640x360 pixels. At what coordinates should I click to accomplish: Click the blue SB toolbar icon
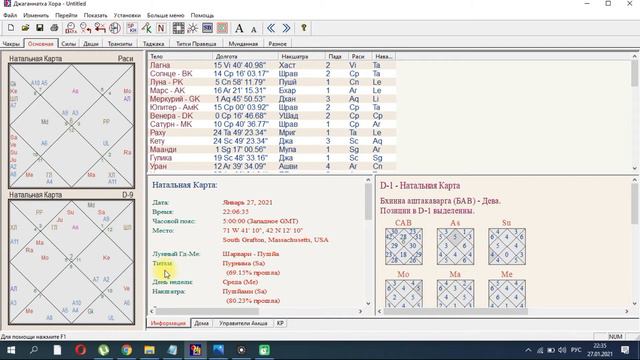point(207,28)
